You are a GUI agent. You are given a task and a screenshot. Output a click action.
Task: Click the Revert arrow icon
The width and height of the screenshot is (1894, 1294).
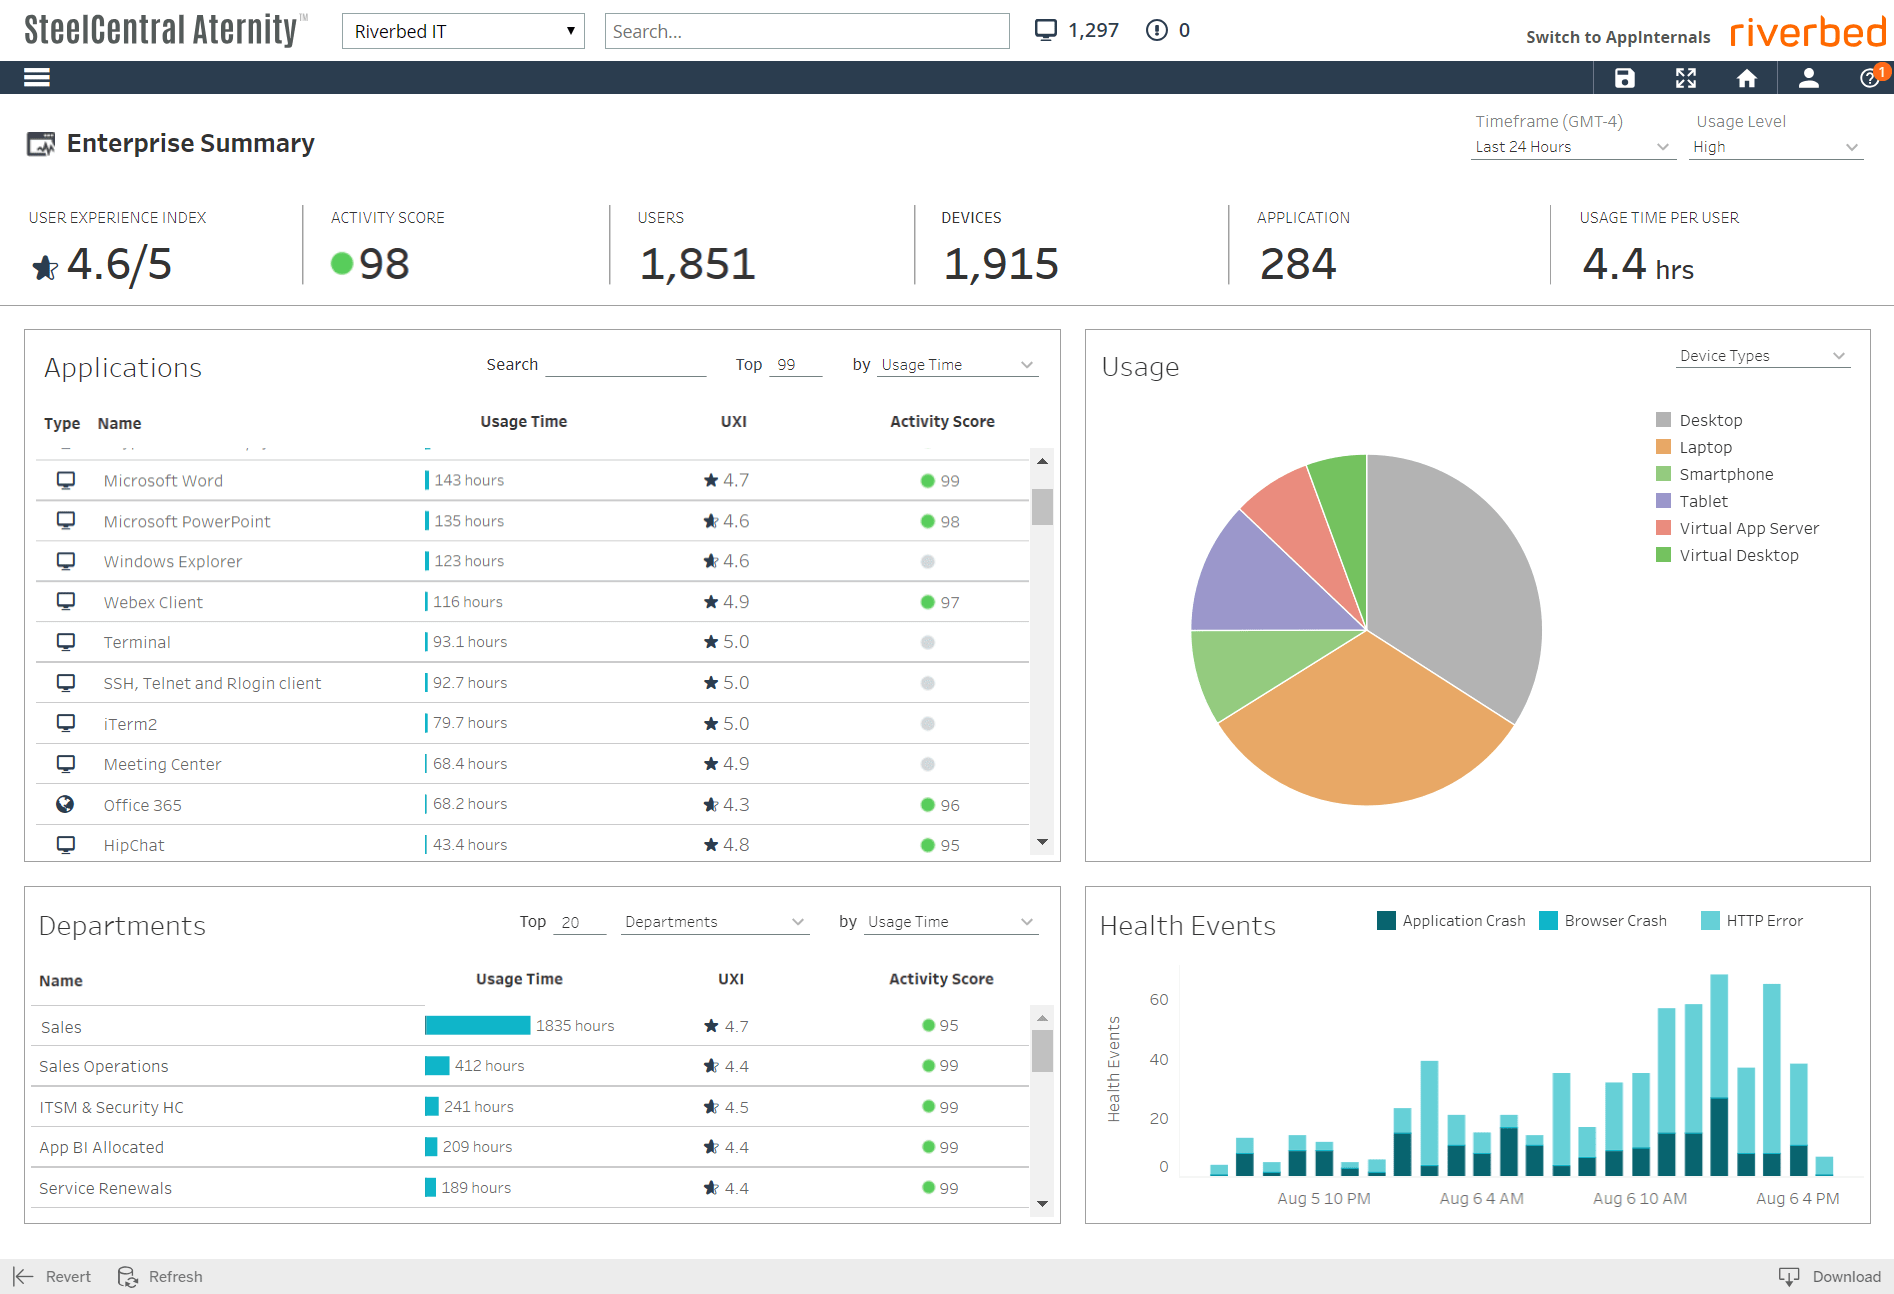click(23, 1276)
